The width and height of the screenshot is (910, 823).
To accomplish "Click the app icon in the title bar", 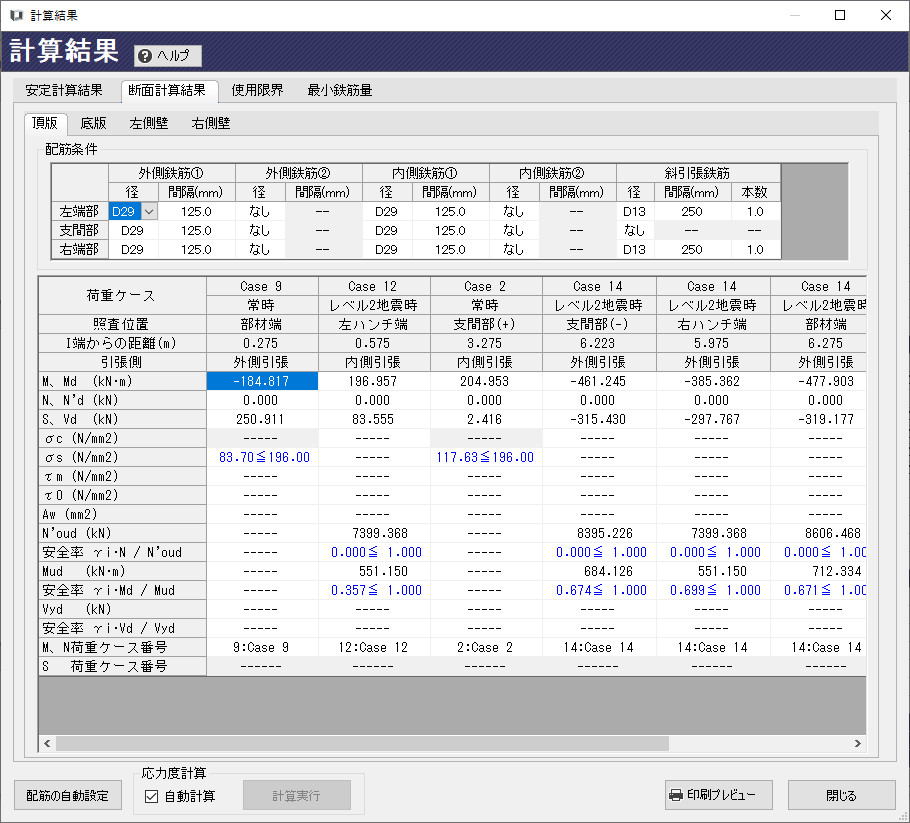I will (x=16, y=16).
